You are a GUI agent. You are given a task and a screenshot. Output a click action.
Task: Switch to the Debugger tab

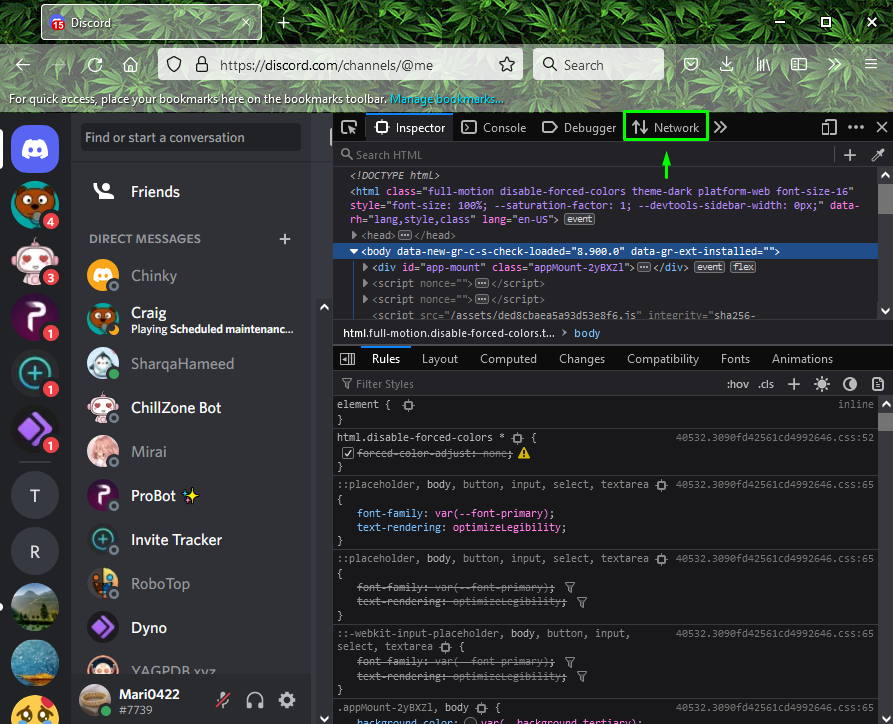[579, 128]
